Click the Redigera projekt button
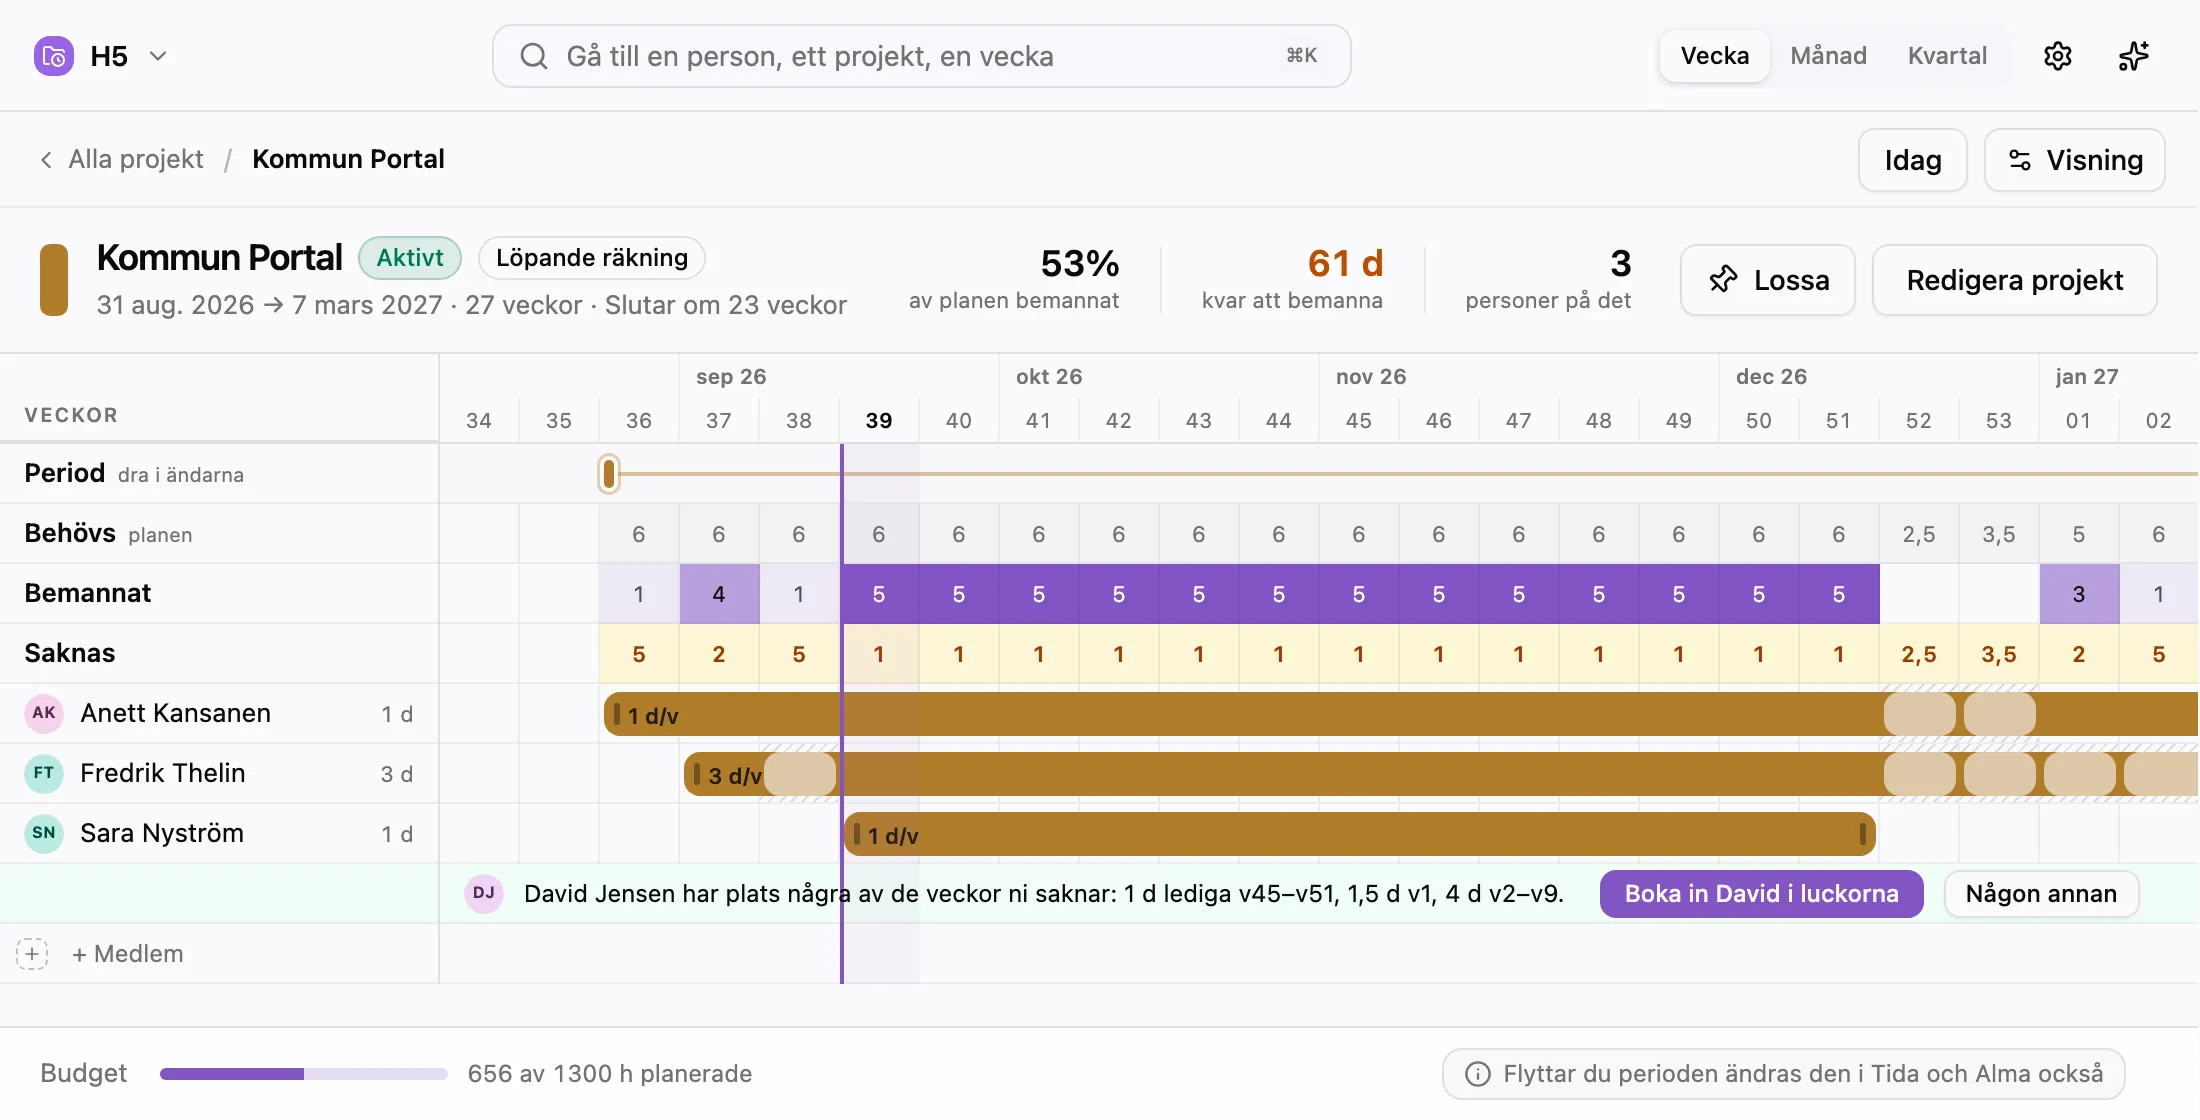 click(2014, 280)
